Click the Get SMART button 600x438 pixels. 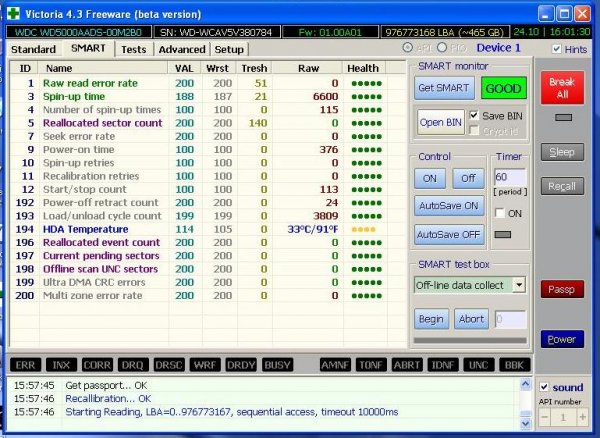444,88
